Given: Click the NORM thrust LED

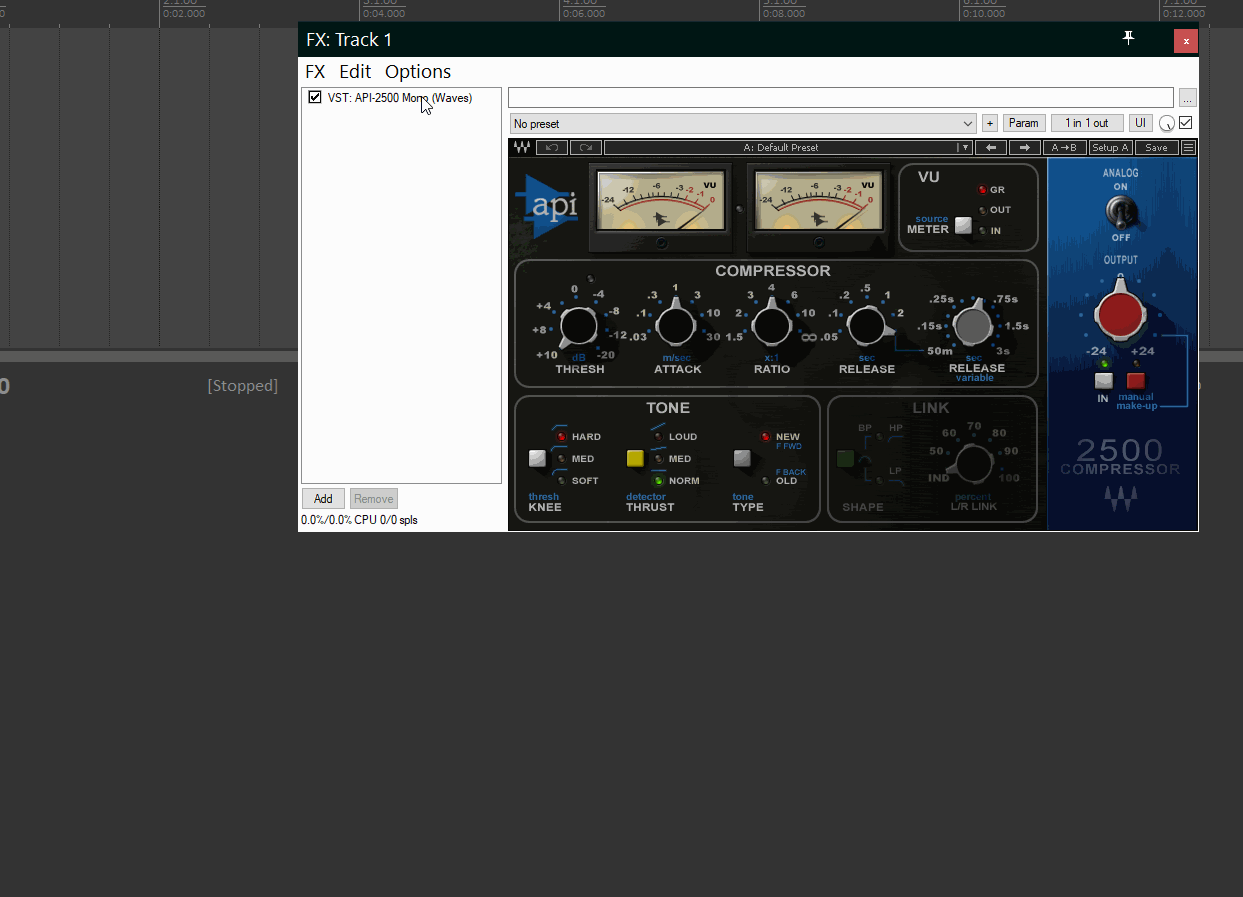Looking at the screenshot, I should click(x=658, y=481).
